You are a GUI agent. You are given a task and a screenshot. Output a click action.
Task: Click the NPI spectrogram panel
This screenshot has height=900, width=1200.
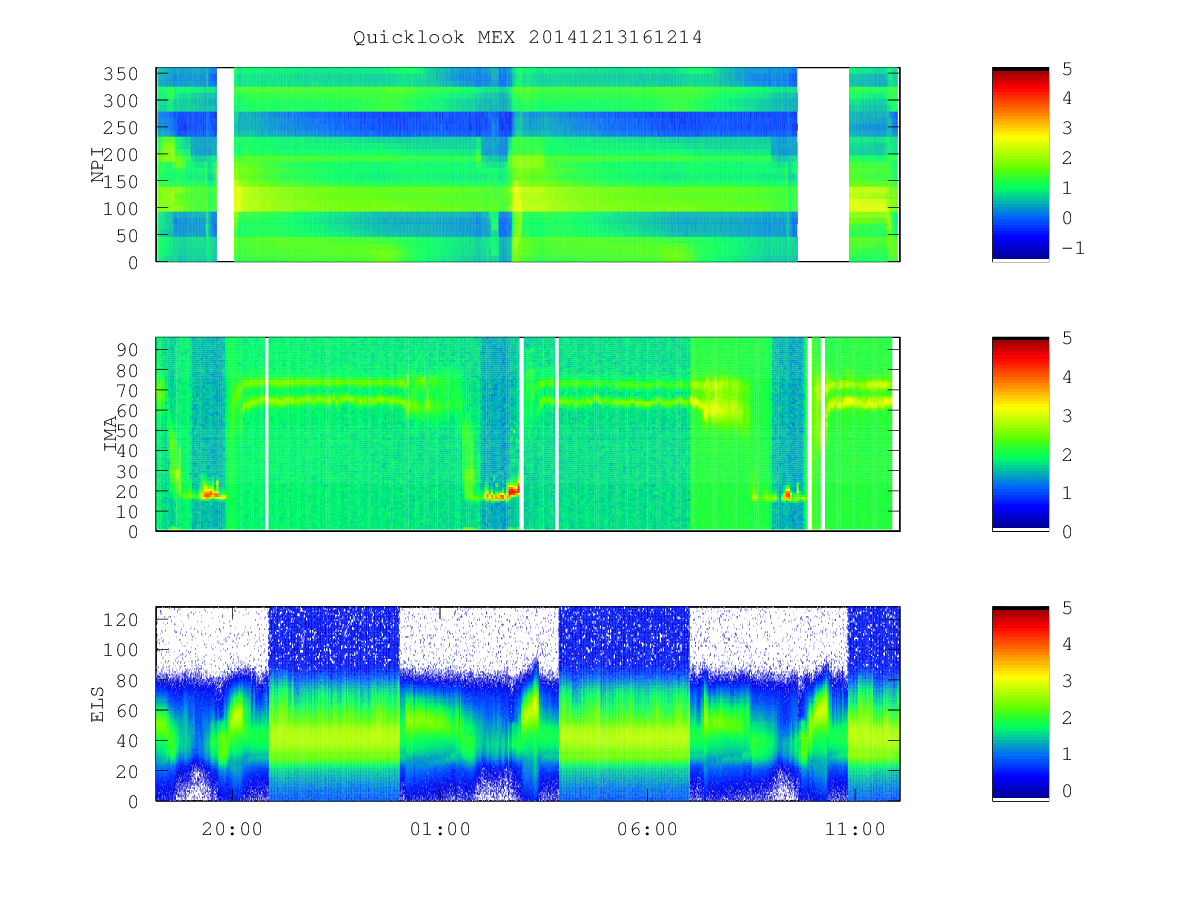[x=528, y=165]
